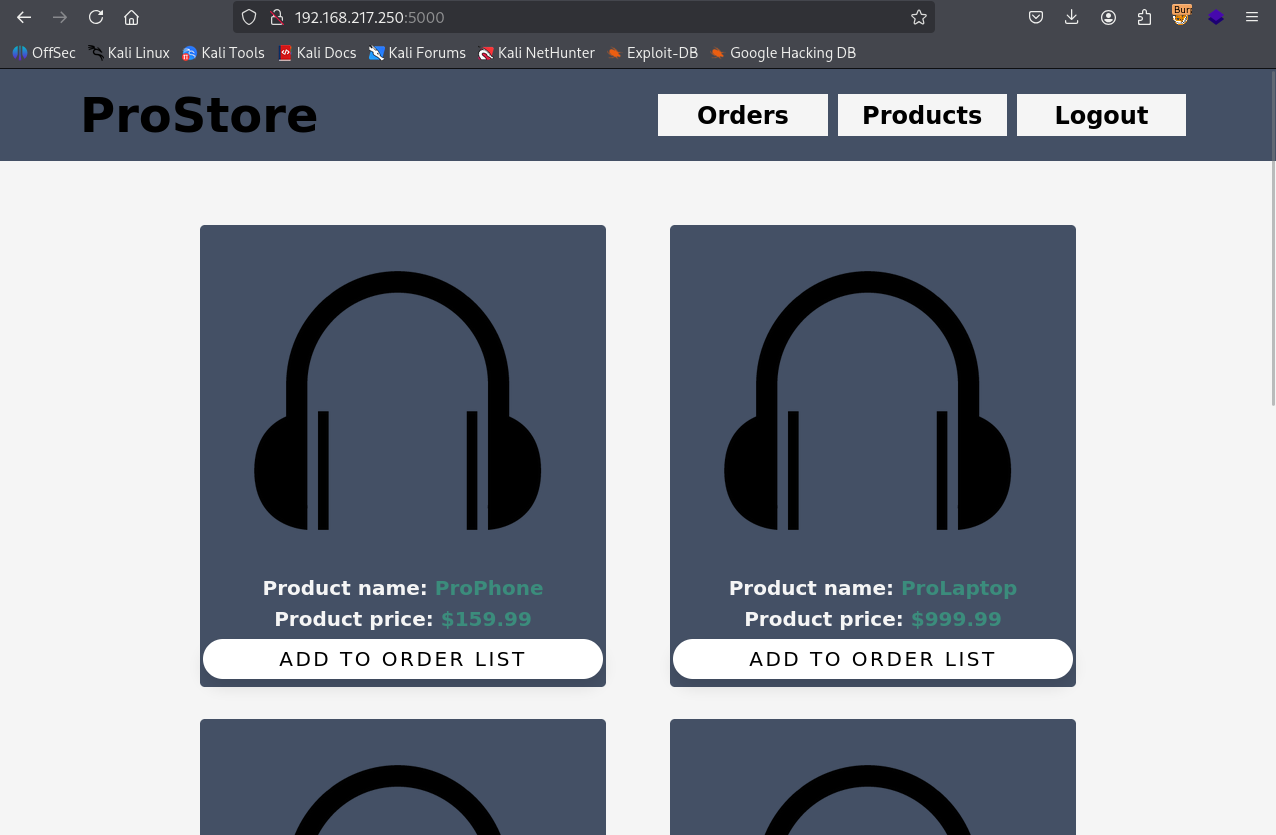Add ProPhone to order list
This screenshot has width=1276, height=835.
(x=402, y=659)
